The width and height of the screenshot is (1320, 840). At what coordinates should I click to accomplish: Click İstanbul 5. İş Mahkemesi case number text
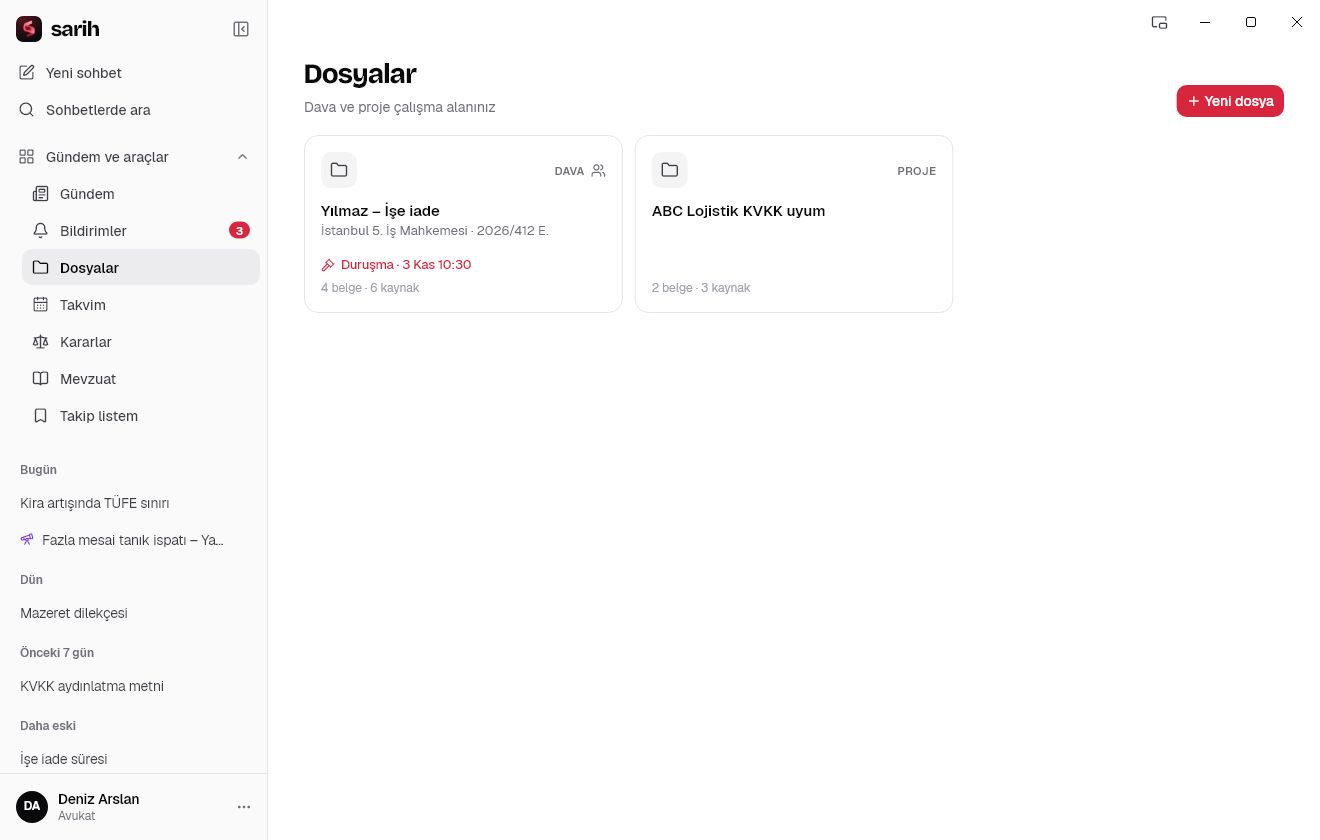pos(435,231)
